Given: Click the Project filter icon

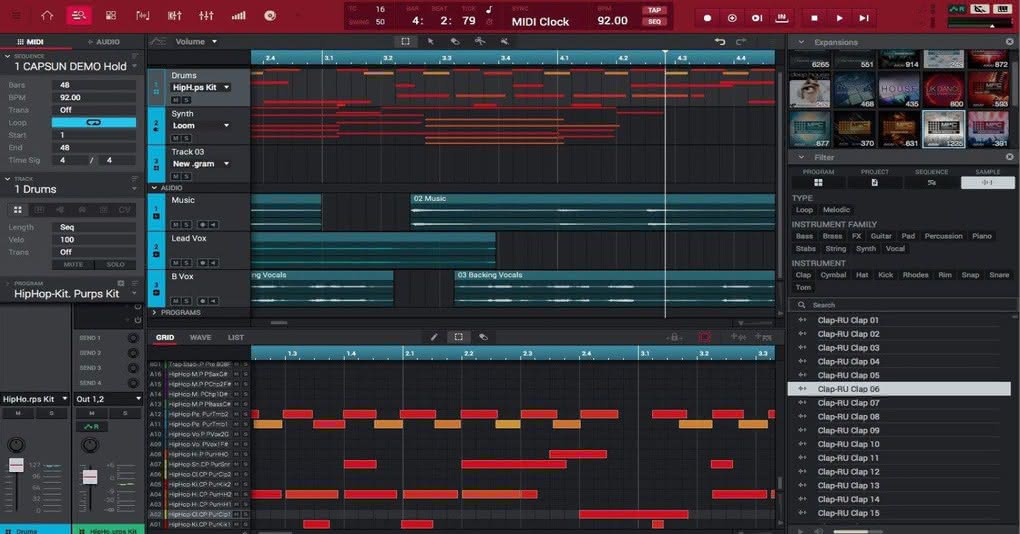Looking at the screenshot, I should coord(874,183).
